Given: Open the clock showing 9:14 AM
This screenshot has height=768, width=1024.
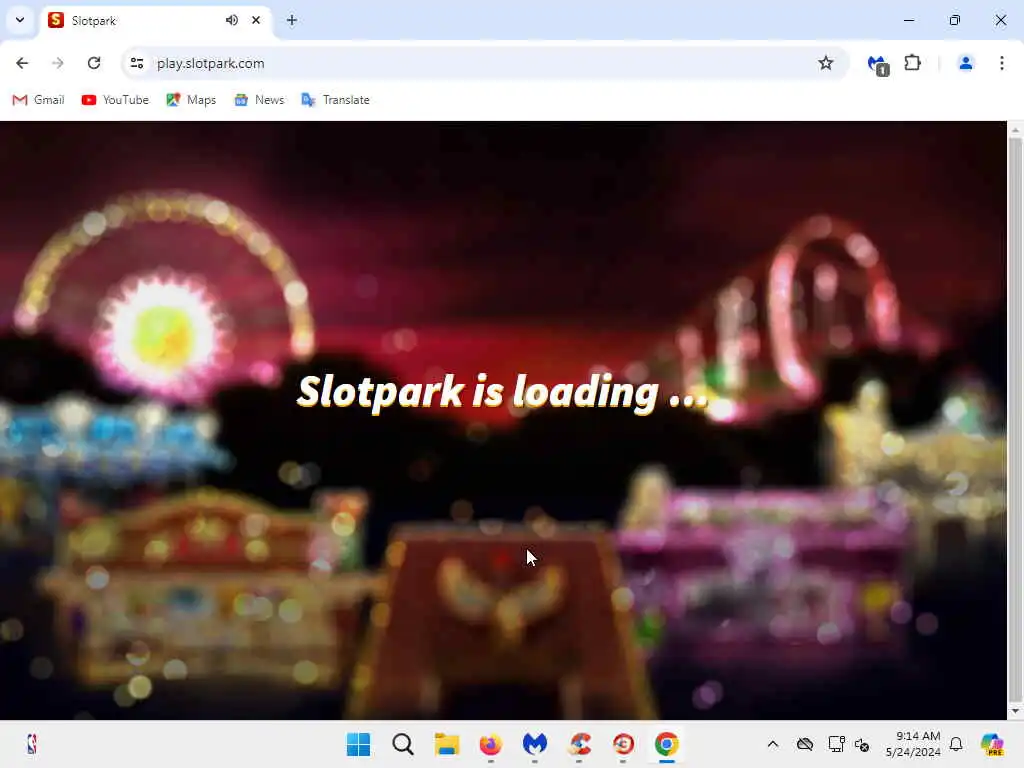Looking at the screenshot, I should [912, 744].
